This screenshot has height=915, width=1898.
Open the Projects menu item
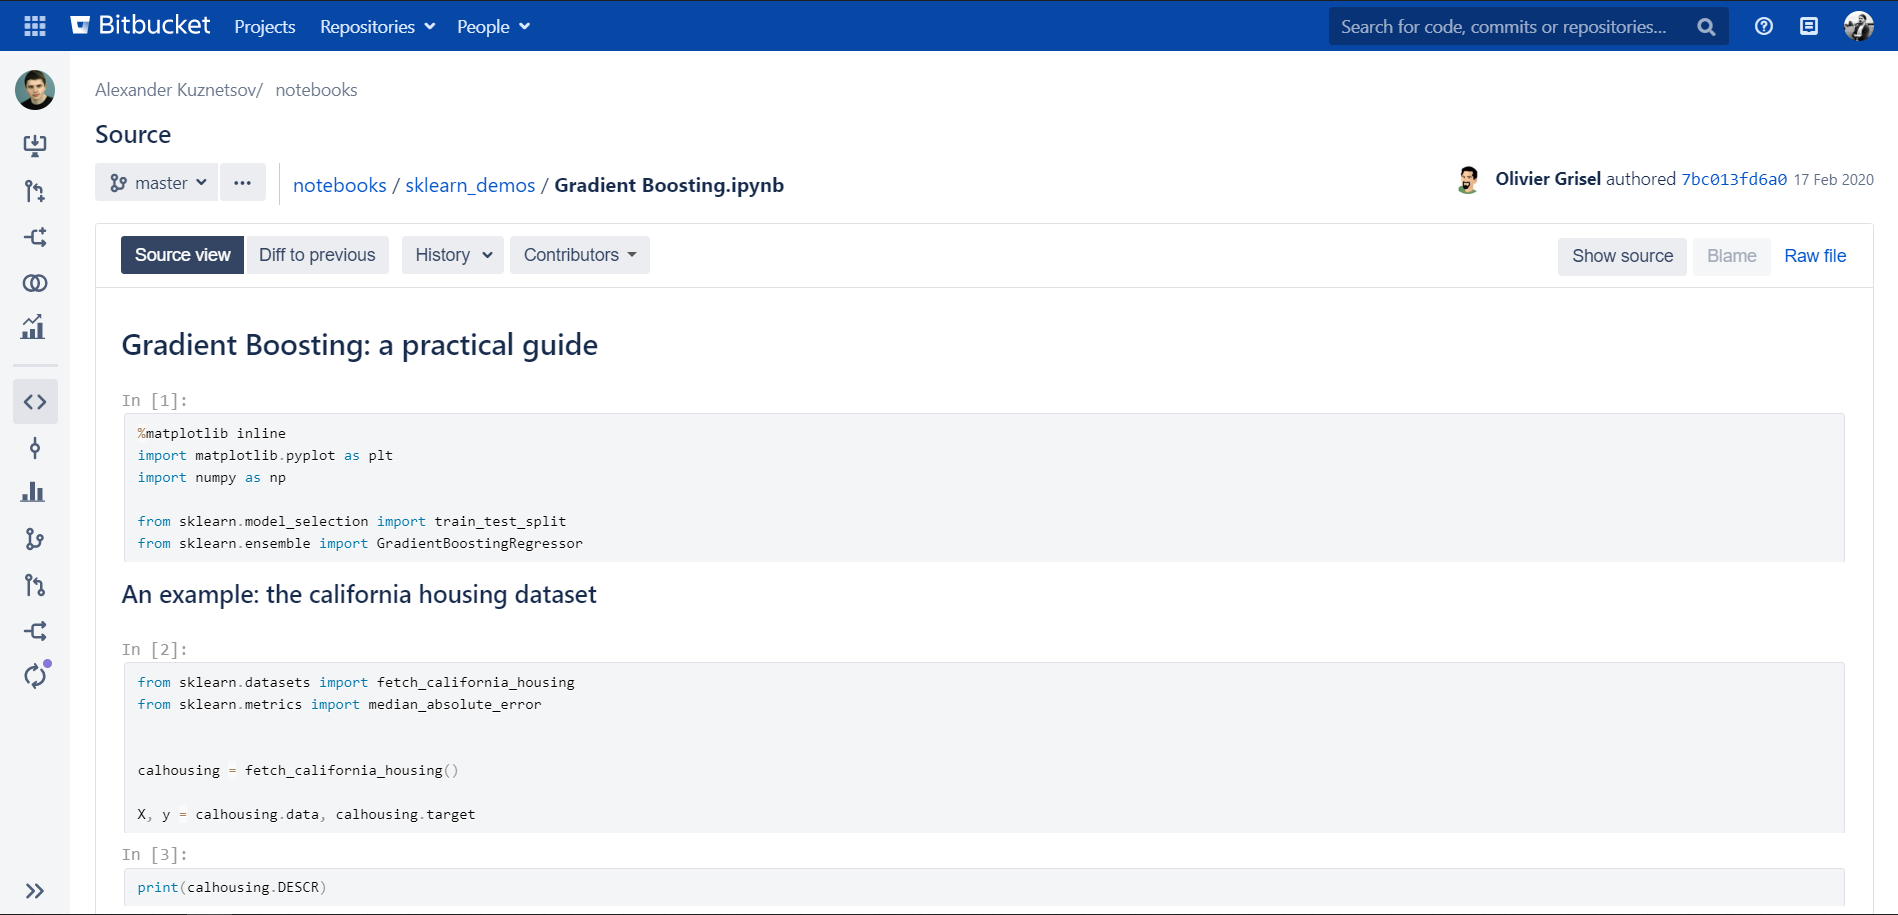tap(264, 27)
